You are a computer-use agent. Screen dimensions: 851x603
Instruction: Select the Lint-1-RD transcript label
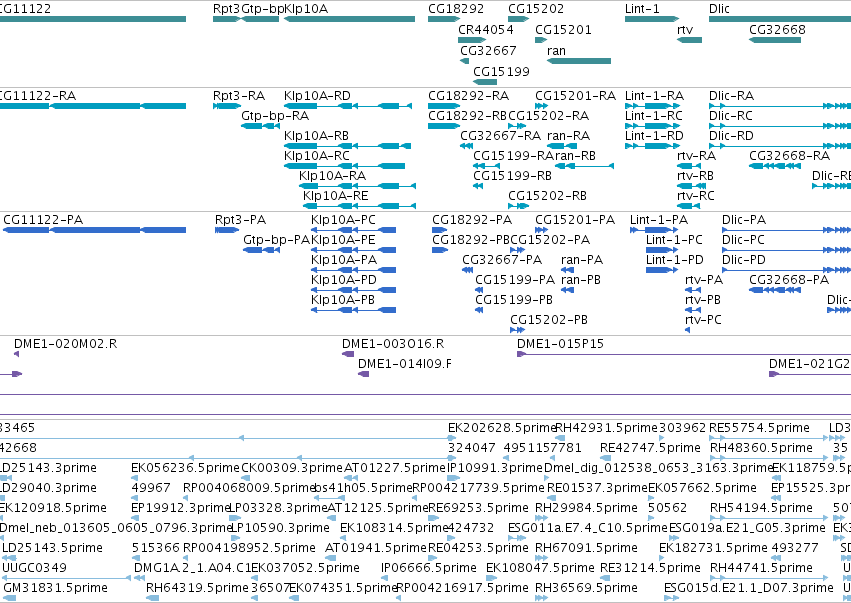point(654,136)
